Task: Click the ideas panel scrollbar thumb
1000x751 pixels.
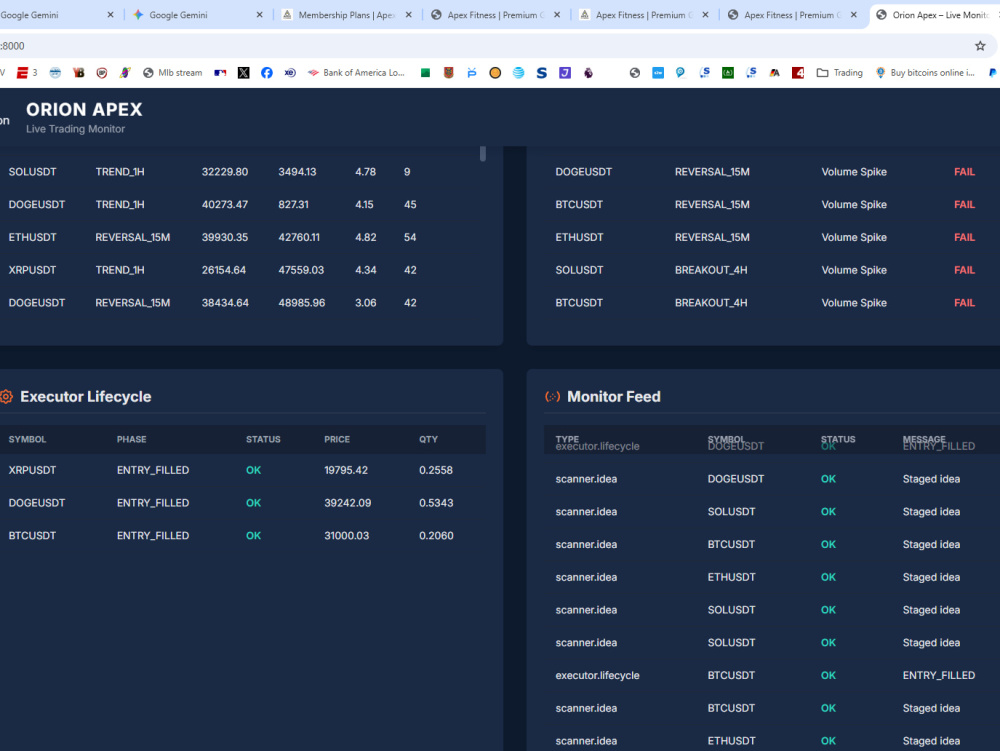Action: (x=483, y=154)
